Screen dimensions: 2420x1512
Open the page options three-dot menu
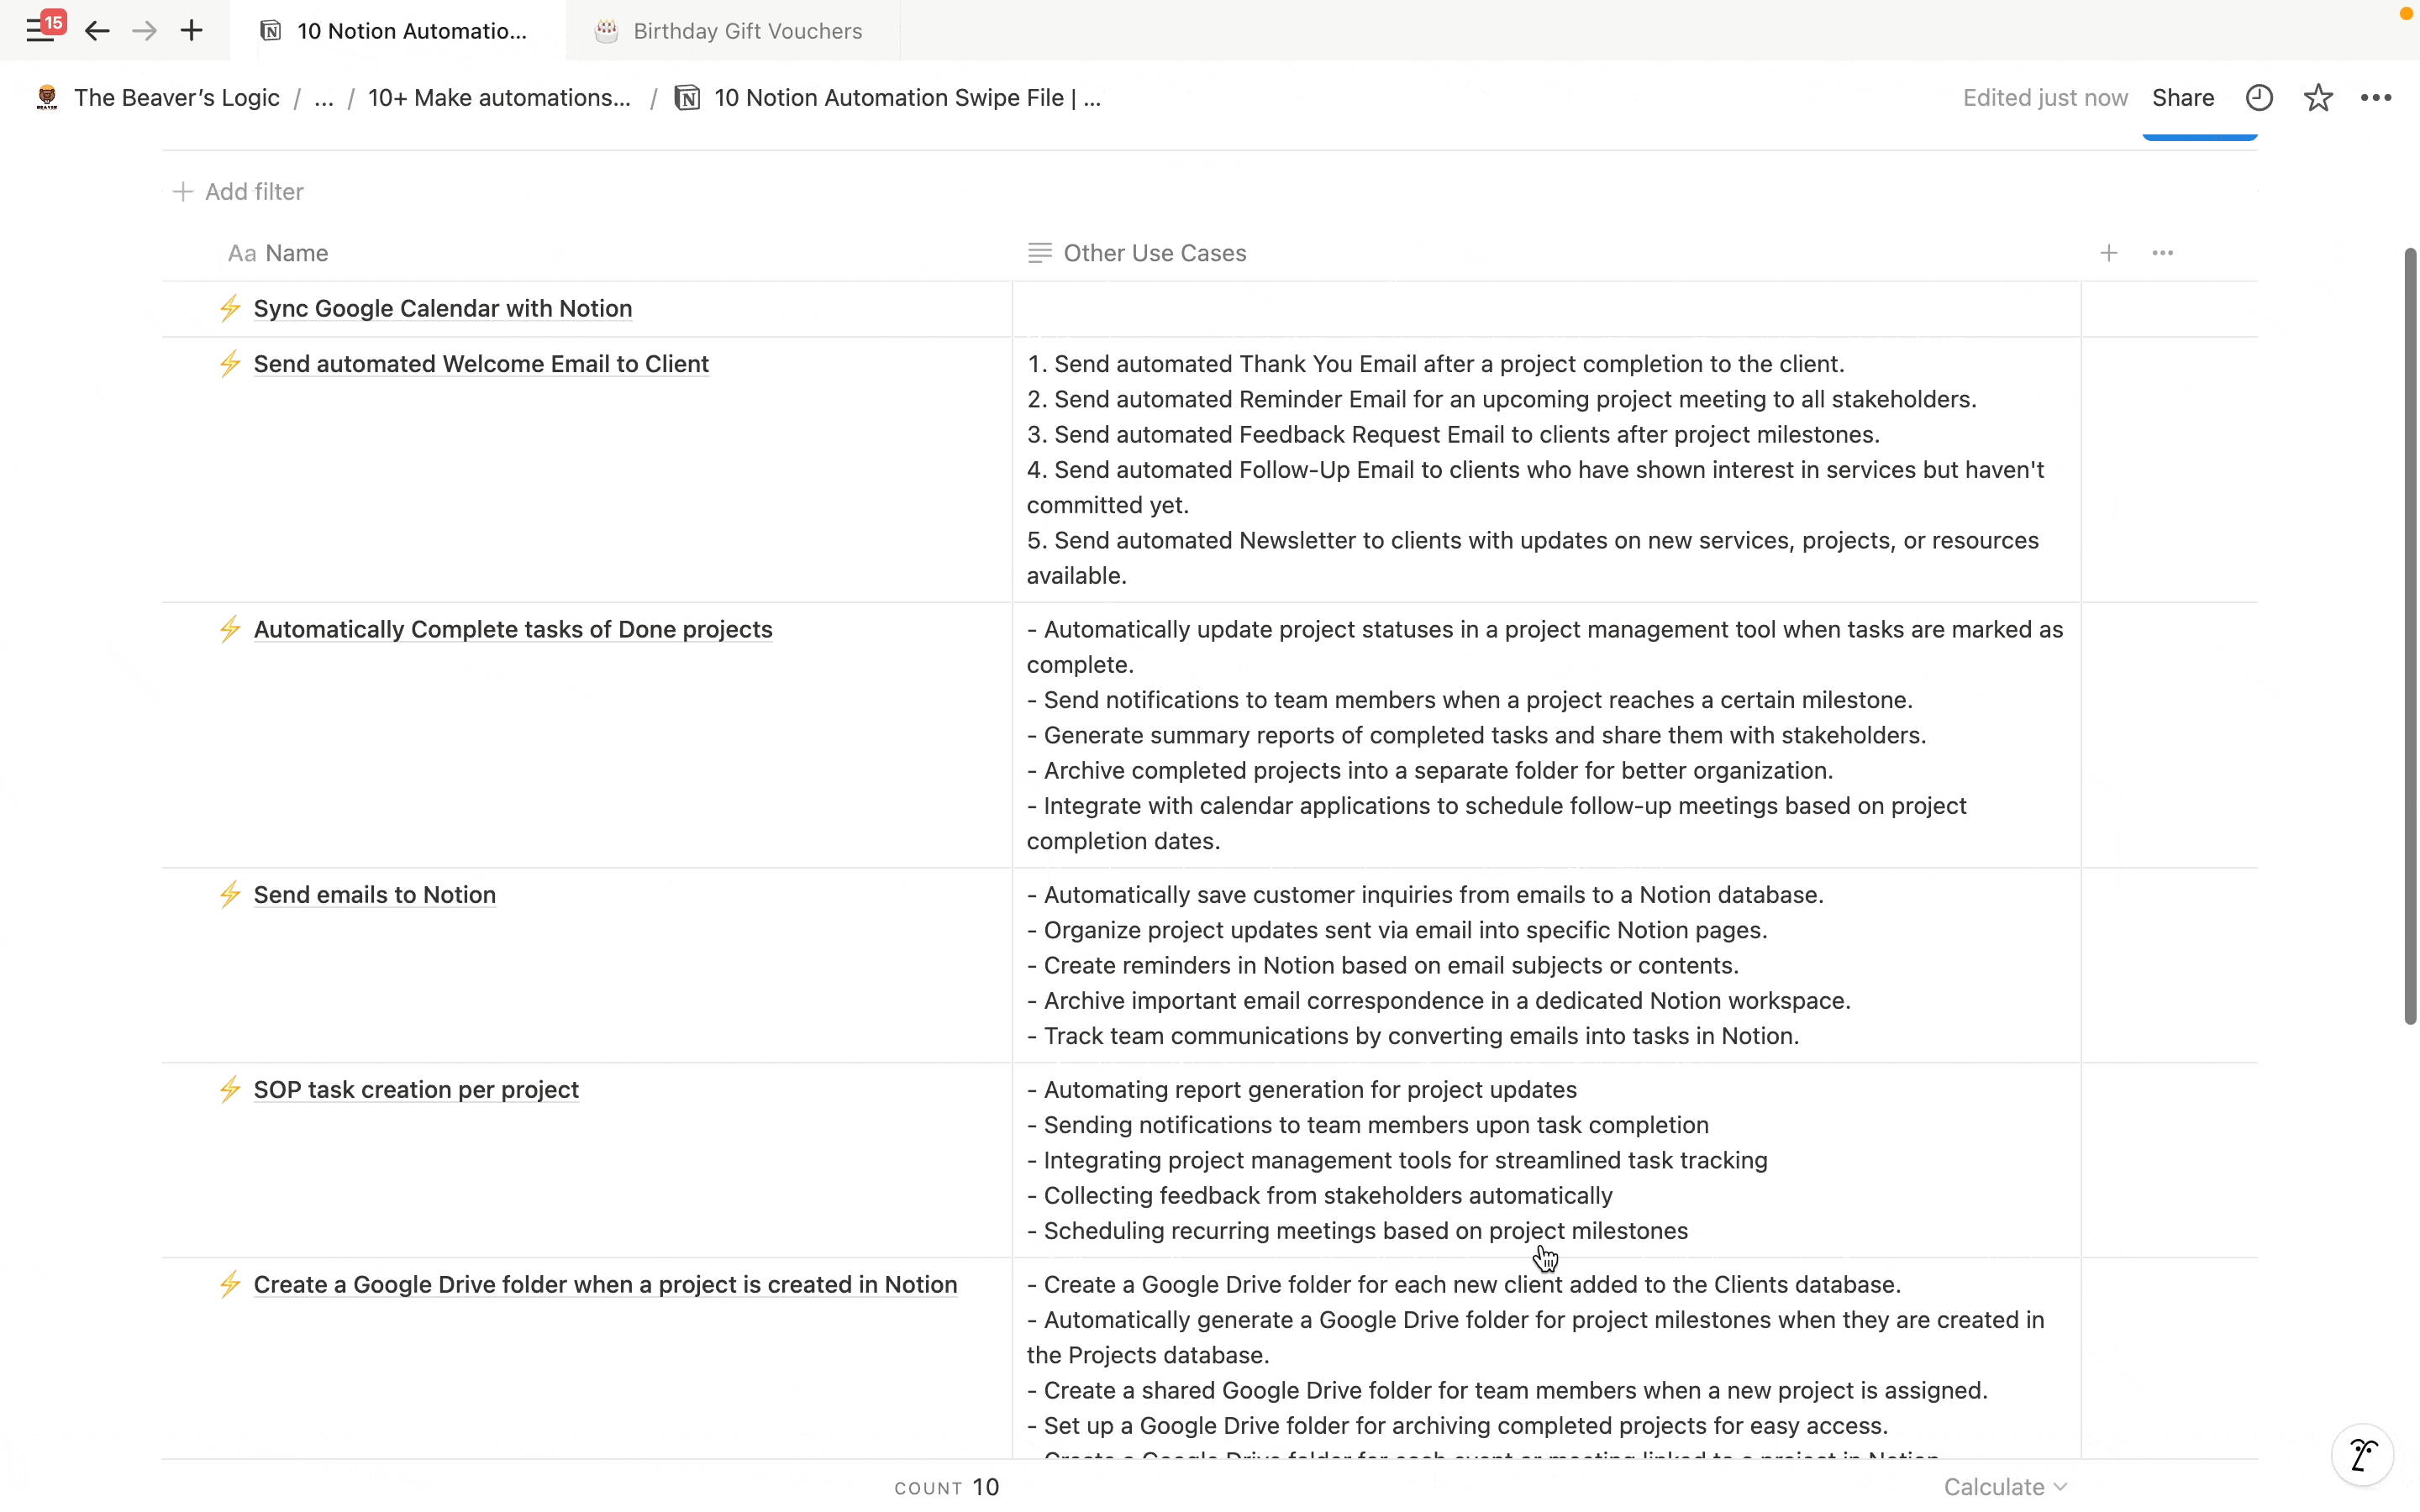tap(2376, 98)
